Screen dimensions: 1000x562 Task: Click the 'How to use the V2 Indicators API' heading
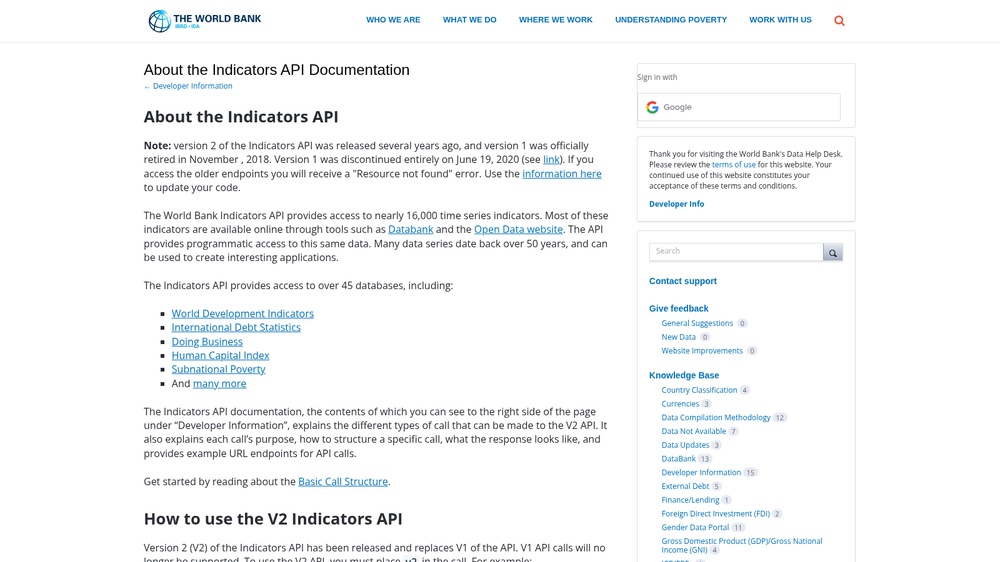[273, 519]
